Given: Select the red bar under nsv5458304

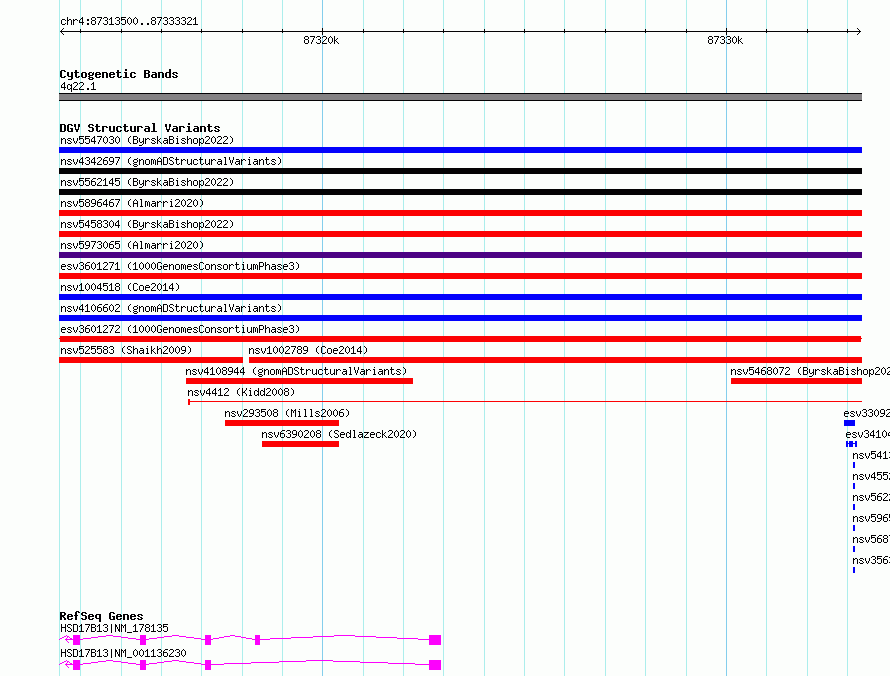Looking at the screenshot, I should pos(460,234).
